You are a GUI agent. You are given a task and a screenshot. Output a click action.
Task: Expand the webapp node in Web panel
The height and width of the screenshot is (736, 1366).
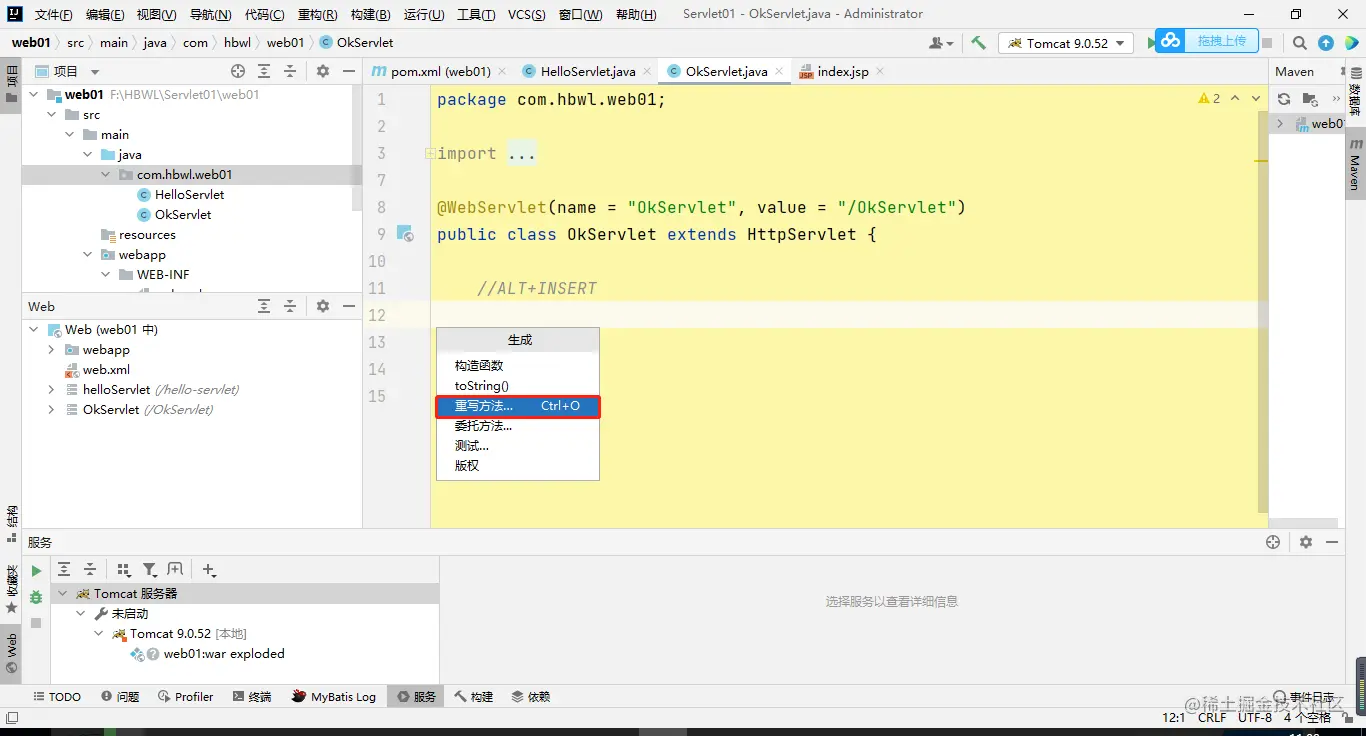[51, 350]
